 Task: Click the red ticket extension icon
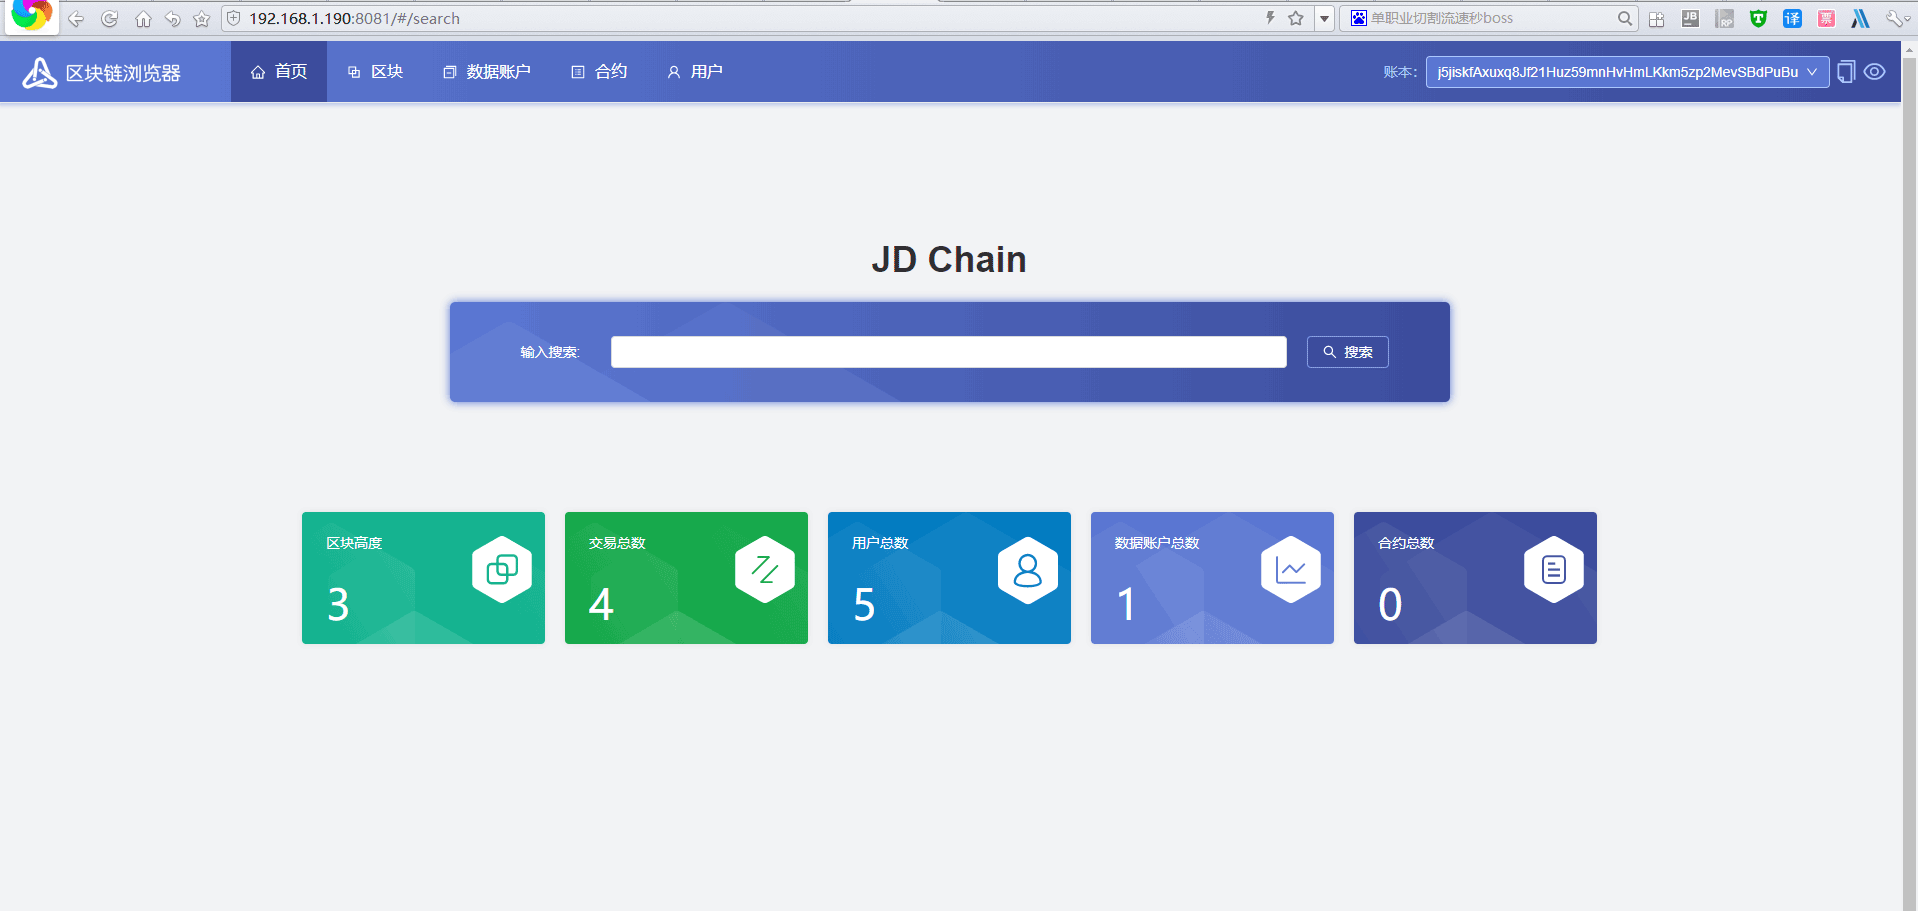pos(1826,18)
